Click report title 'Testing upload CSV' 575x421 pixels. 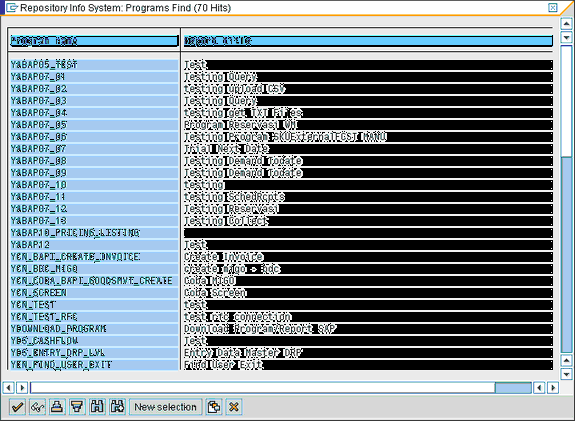235,89
